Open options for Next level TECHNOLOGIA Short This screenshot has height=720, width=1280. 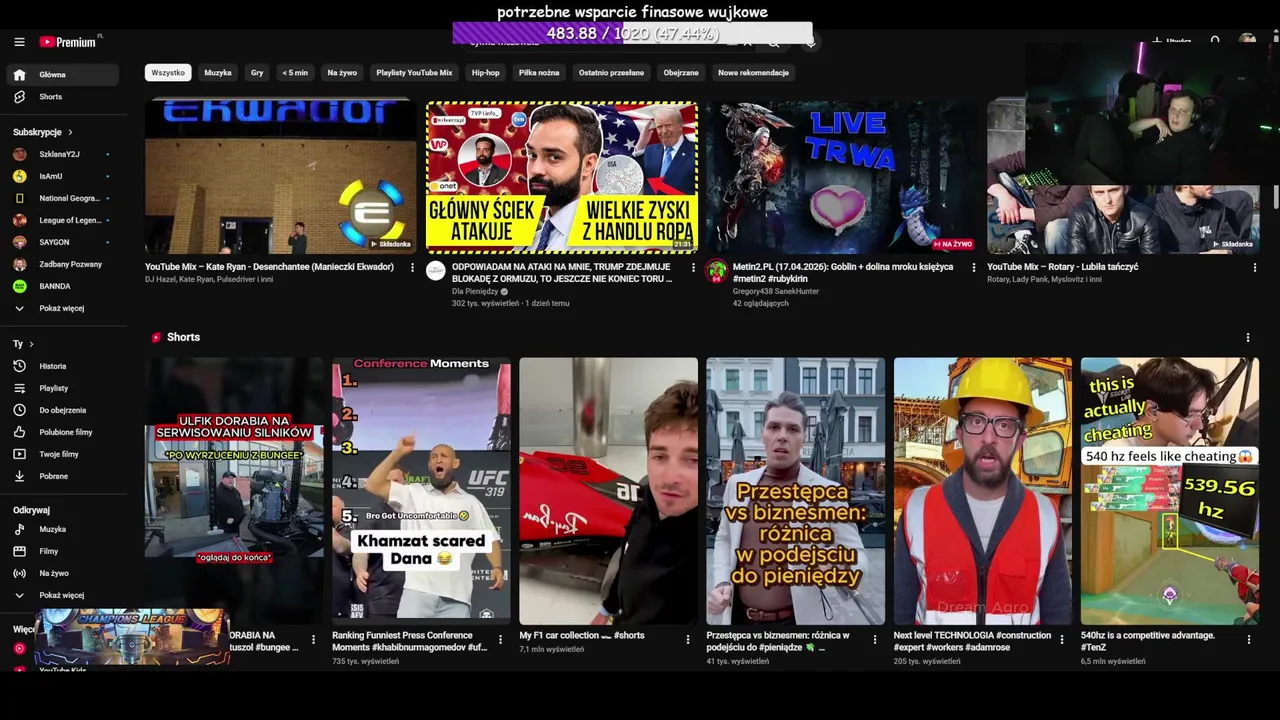pos(1061,639)
